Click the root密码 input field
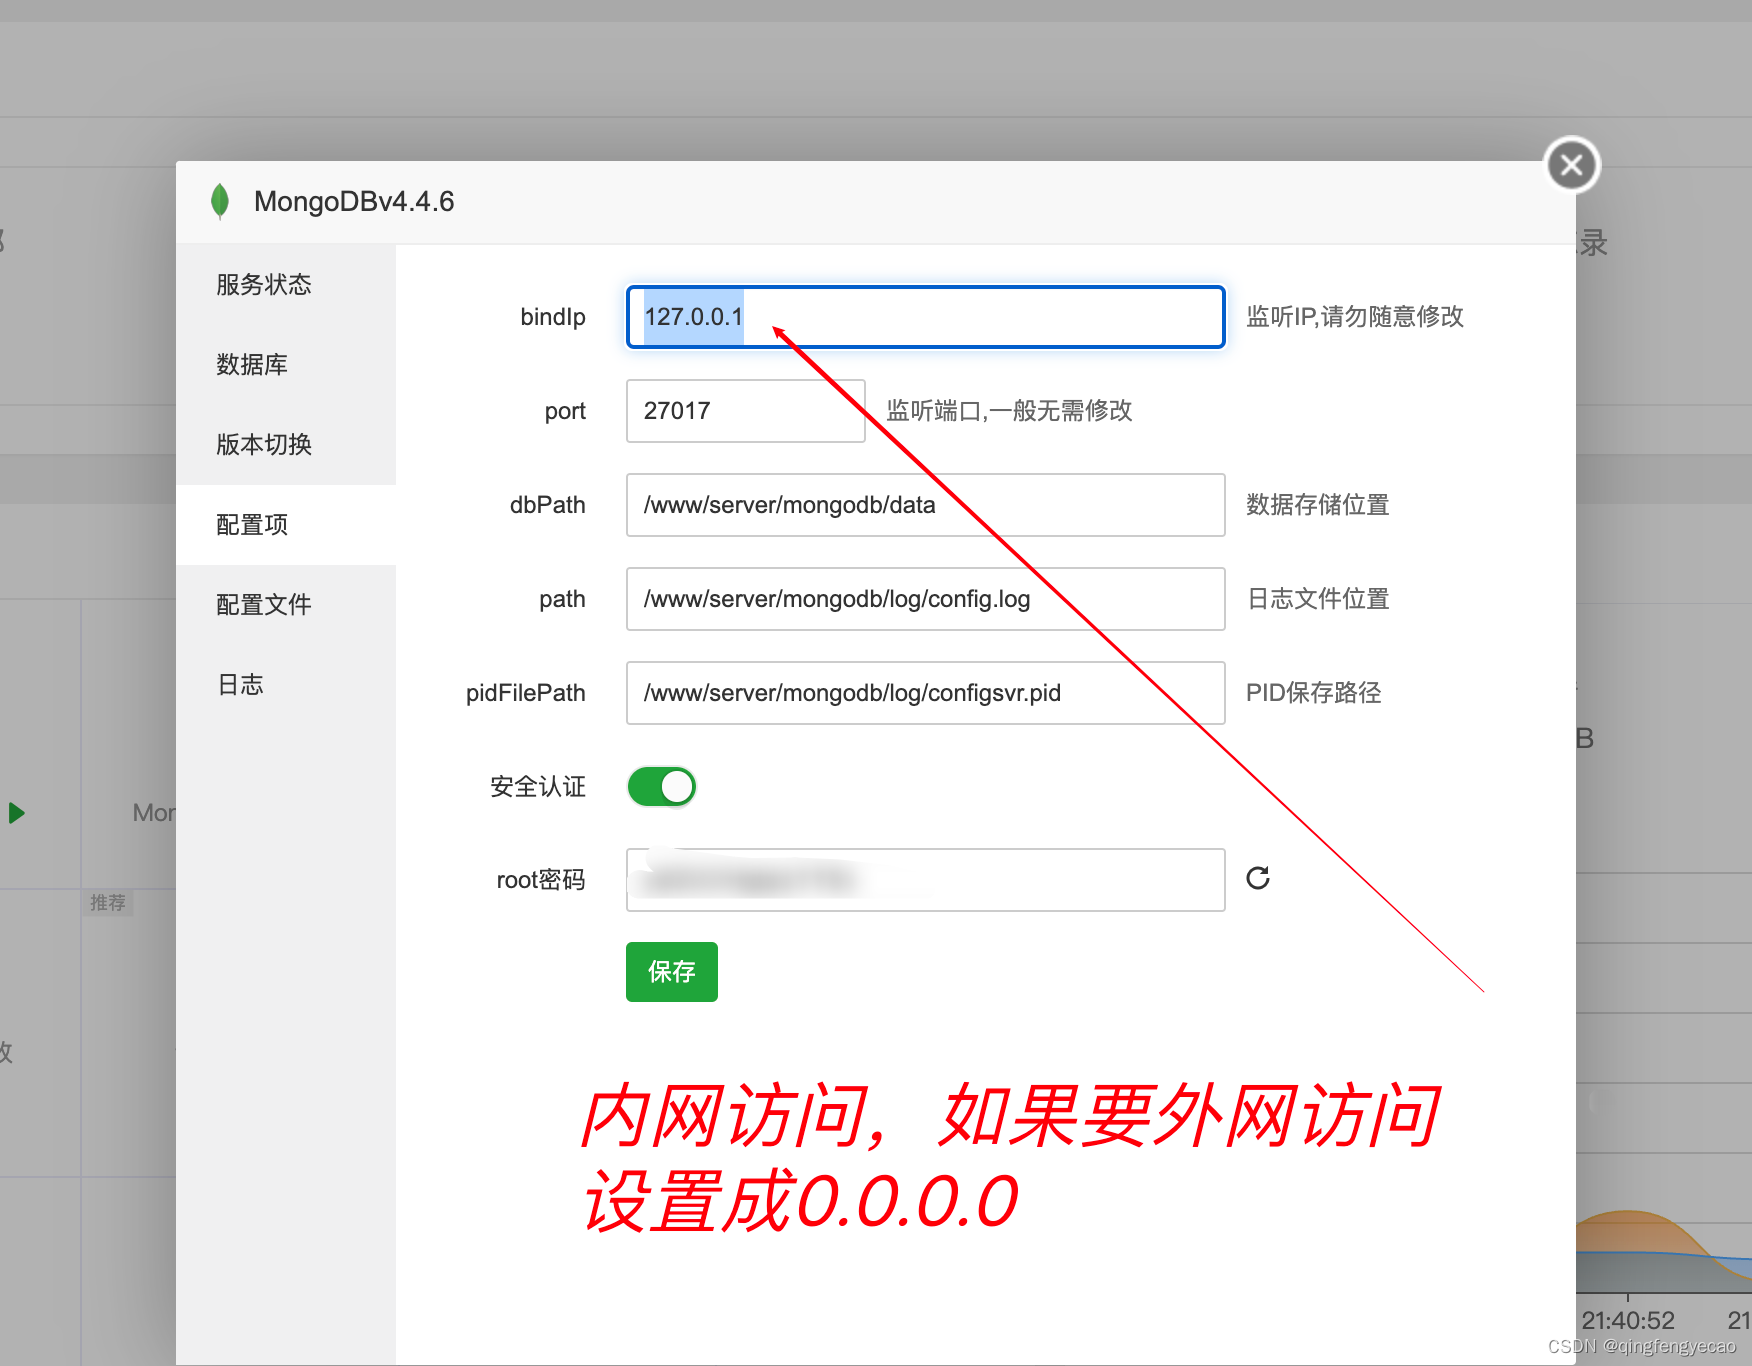The image size is (1752, 1366). pos(926,880)
